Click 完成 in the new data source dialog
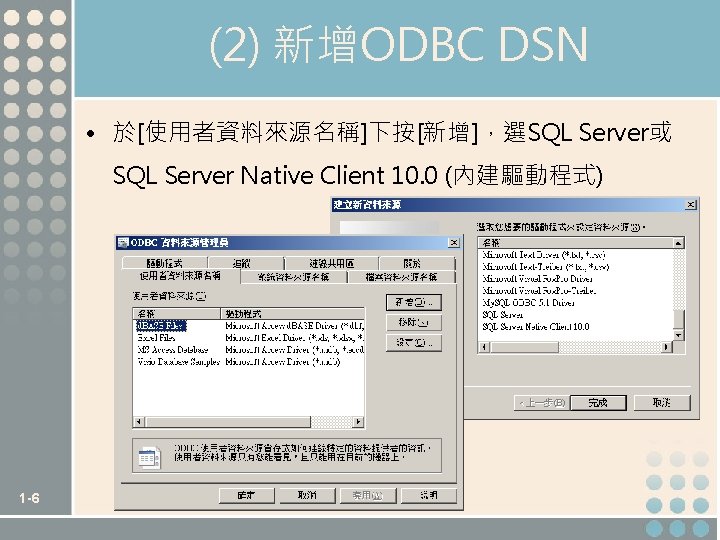Image resolution: width=720 pixels, height=540 pixels. [x=598, y=403]
